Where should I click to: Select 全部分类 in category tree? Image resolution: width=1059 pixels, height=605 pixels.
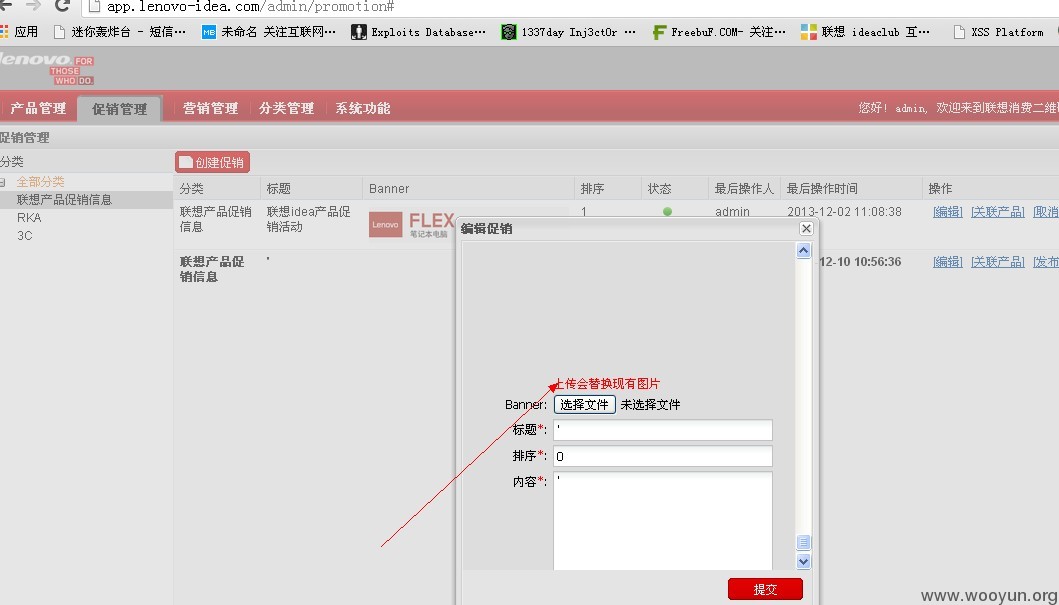coord(41,182)
